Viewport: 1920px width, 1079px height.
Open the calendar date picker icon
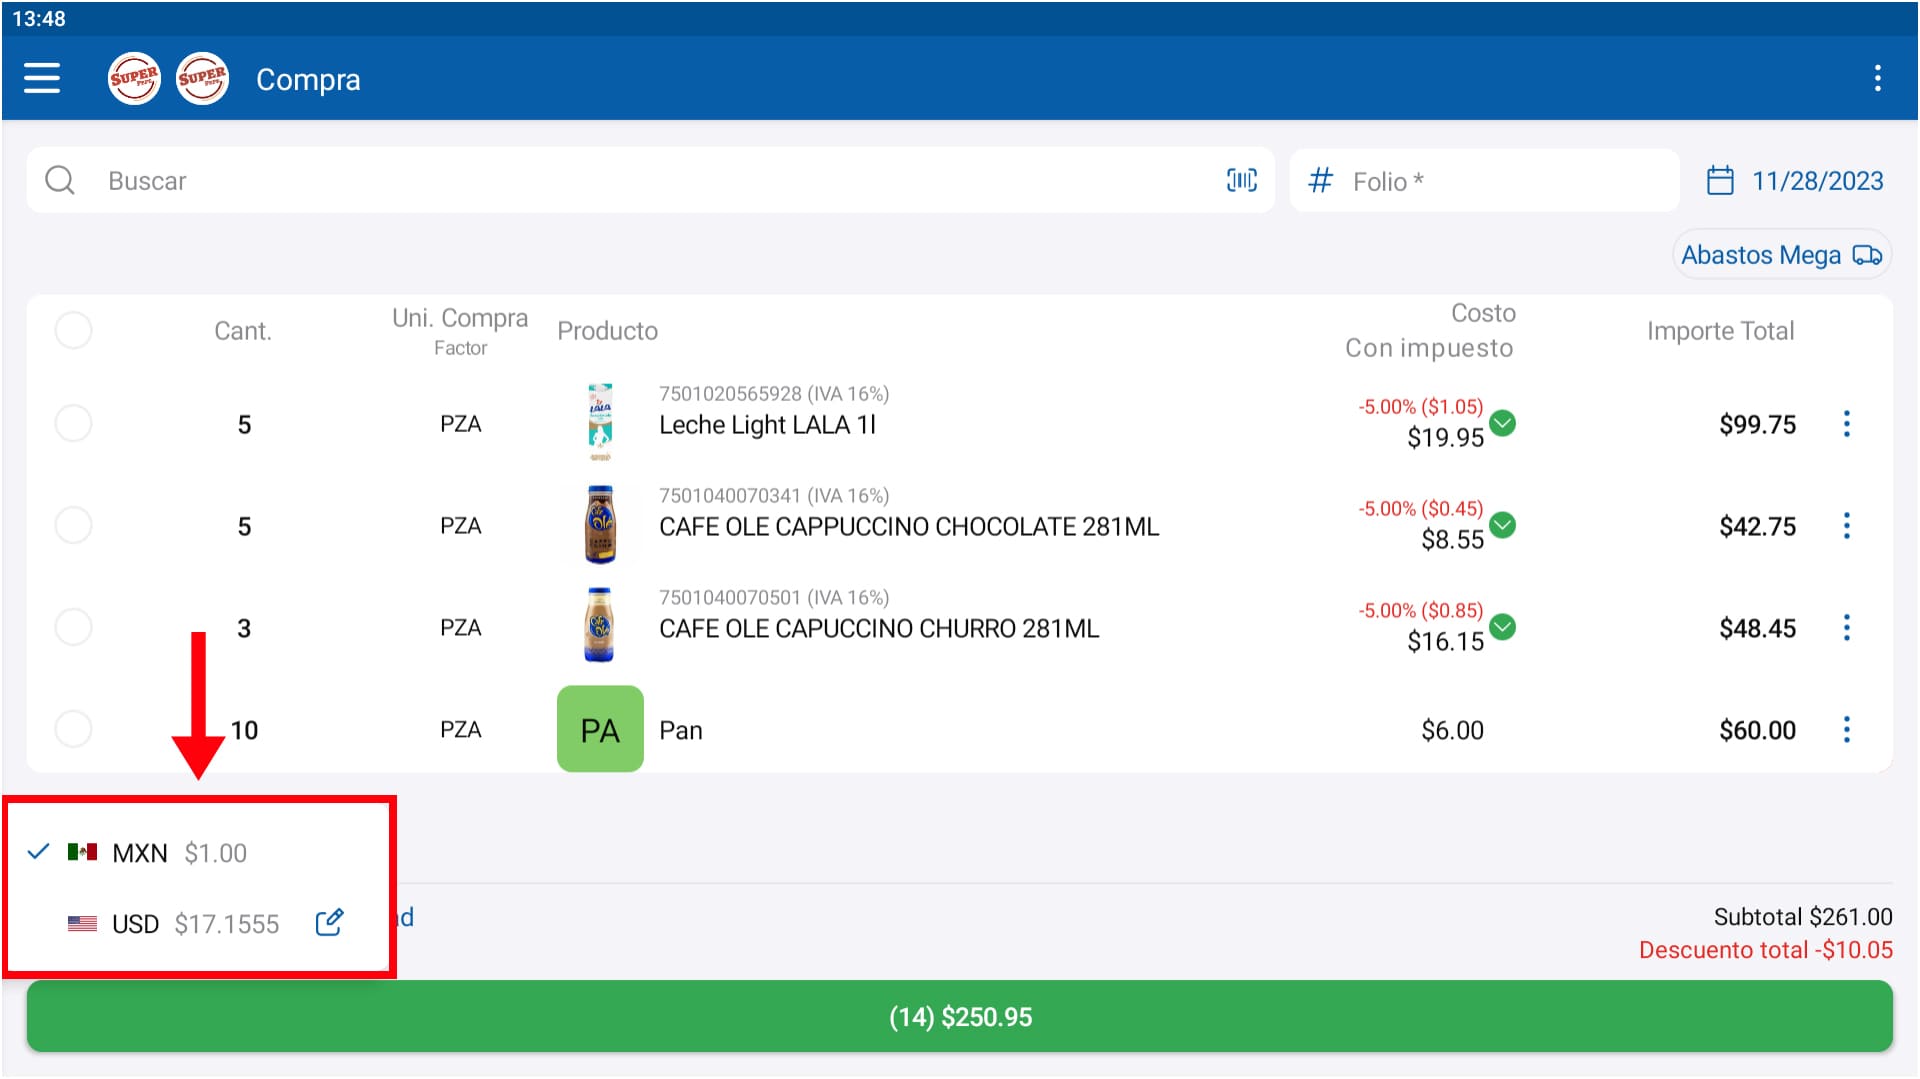[1719, 181]
